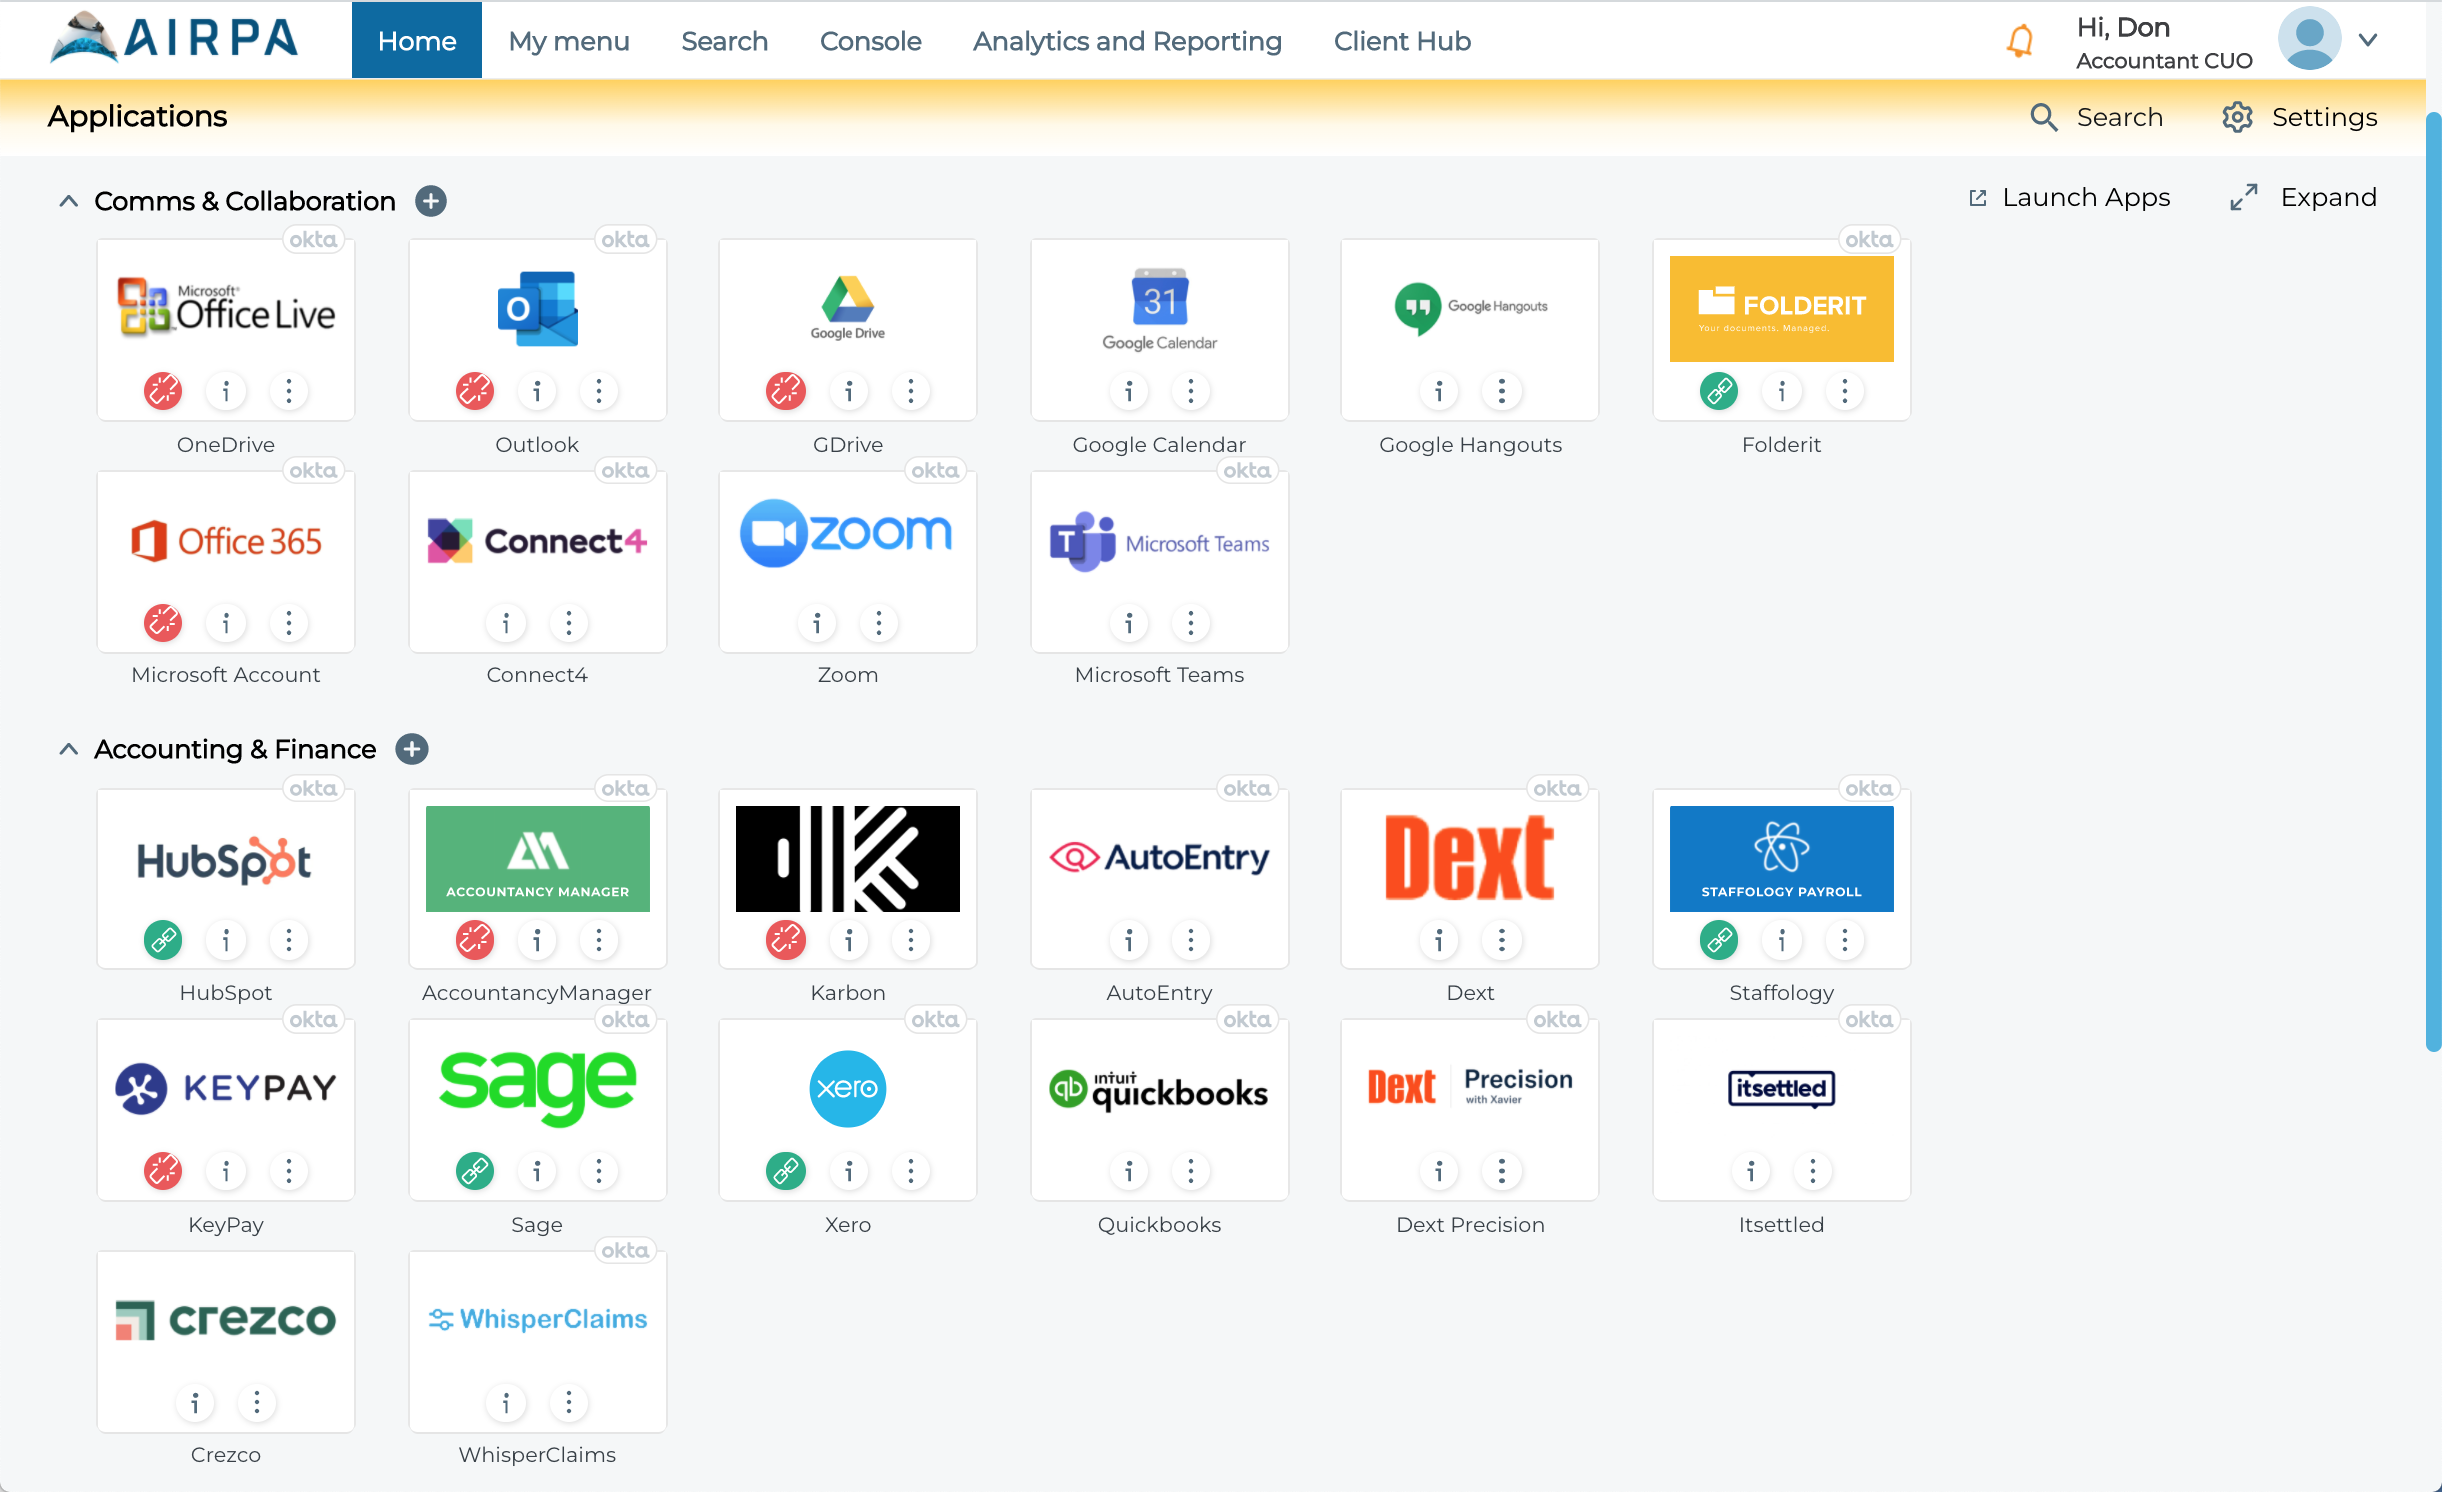Toggle the broken link status on Outlook

(x=475, y=391)
